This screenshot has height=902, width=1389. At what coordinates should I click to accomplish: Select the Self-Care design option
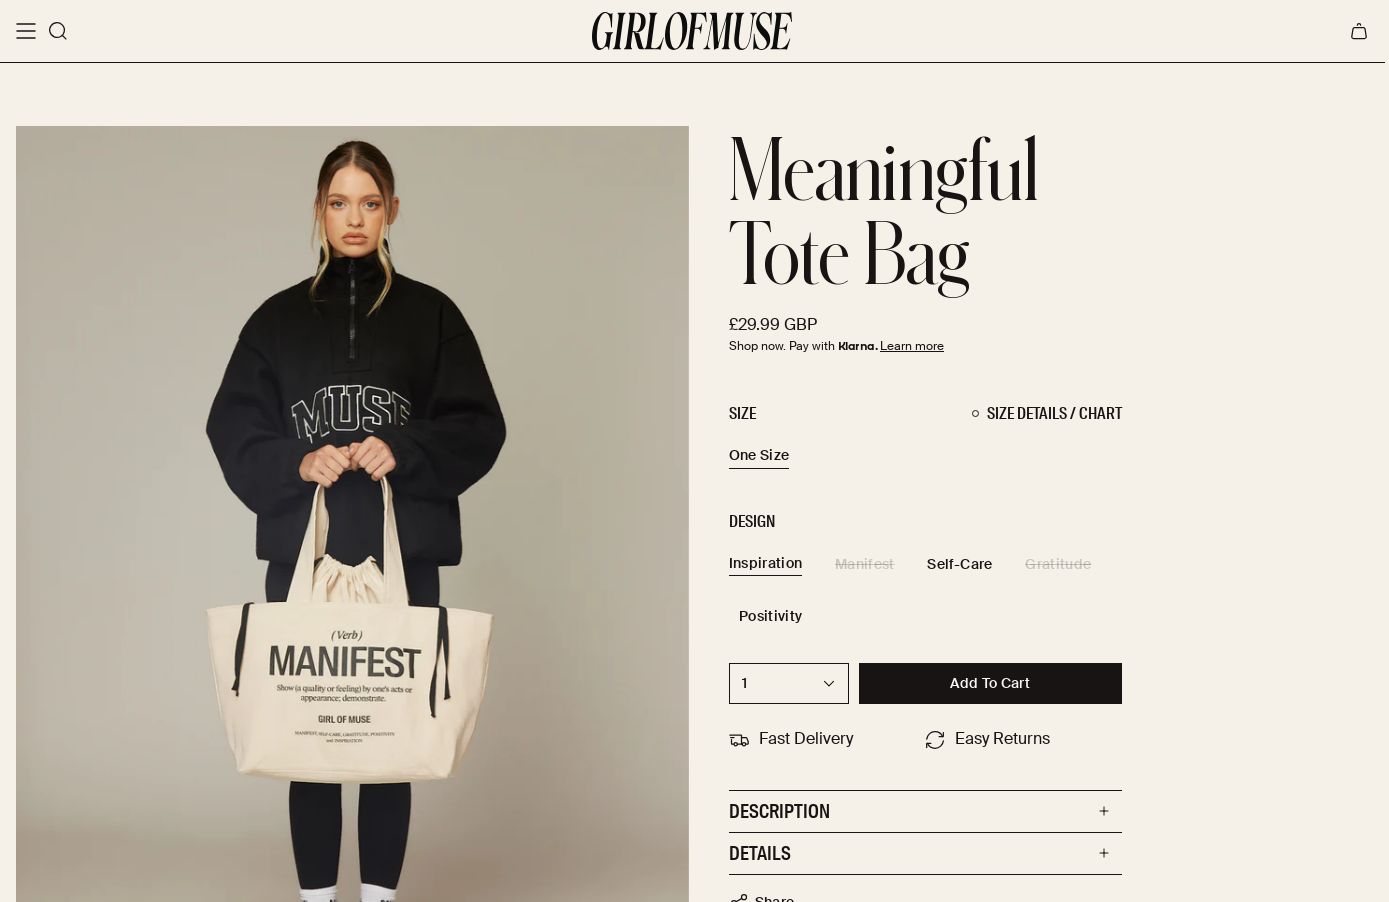(x=959, y=564)
